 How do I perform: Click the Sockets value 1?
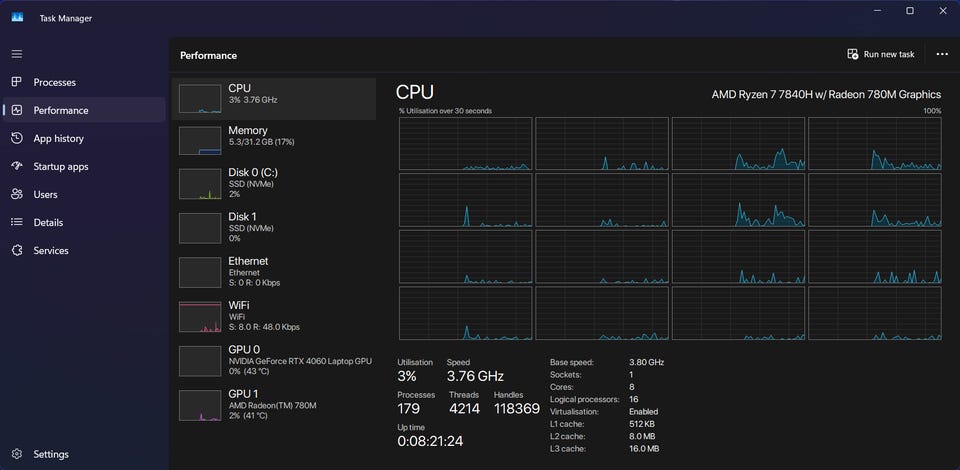tap(631, 375)
